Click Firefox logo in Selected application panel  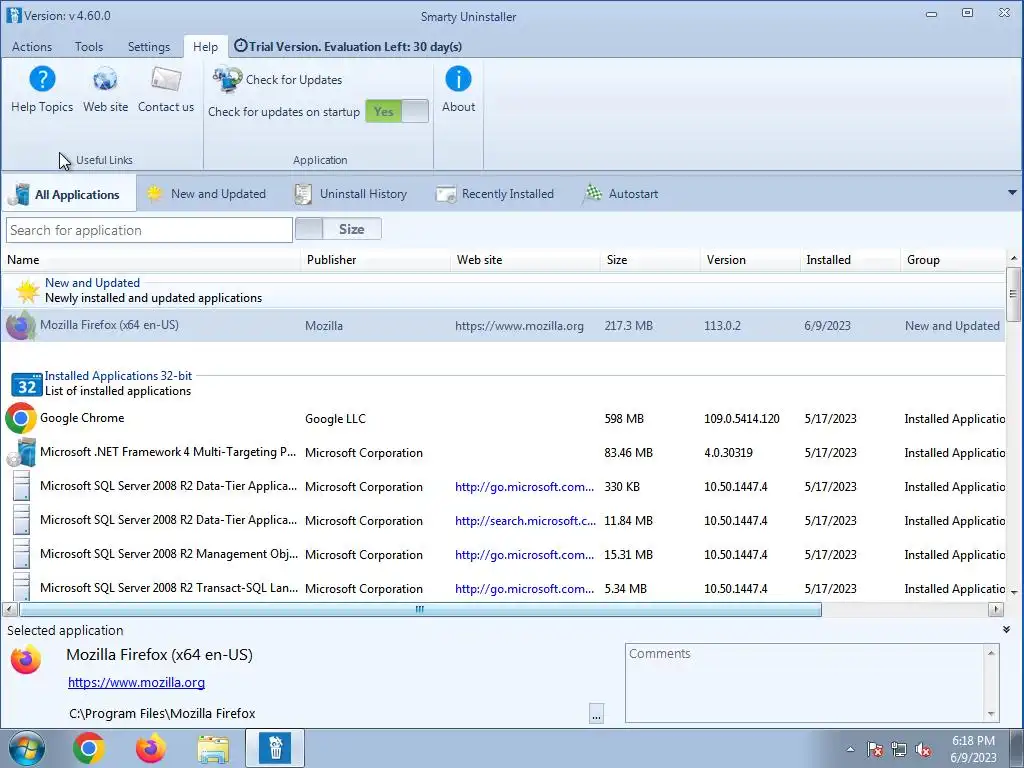26,660
